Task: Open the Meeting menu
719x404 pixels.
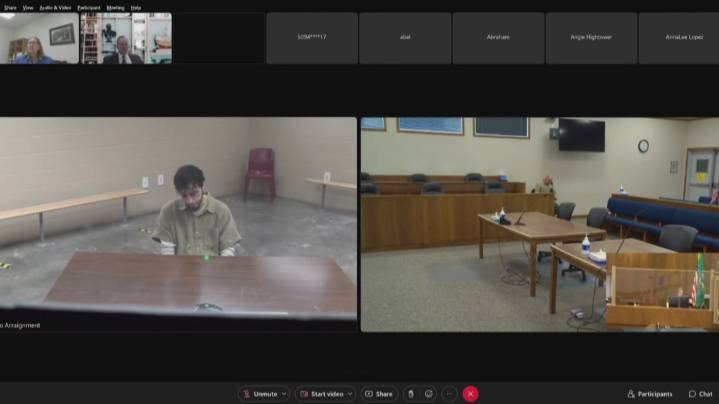Action: 116,7
